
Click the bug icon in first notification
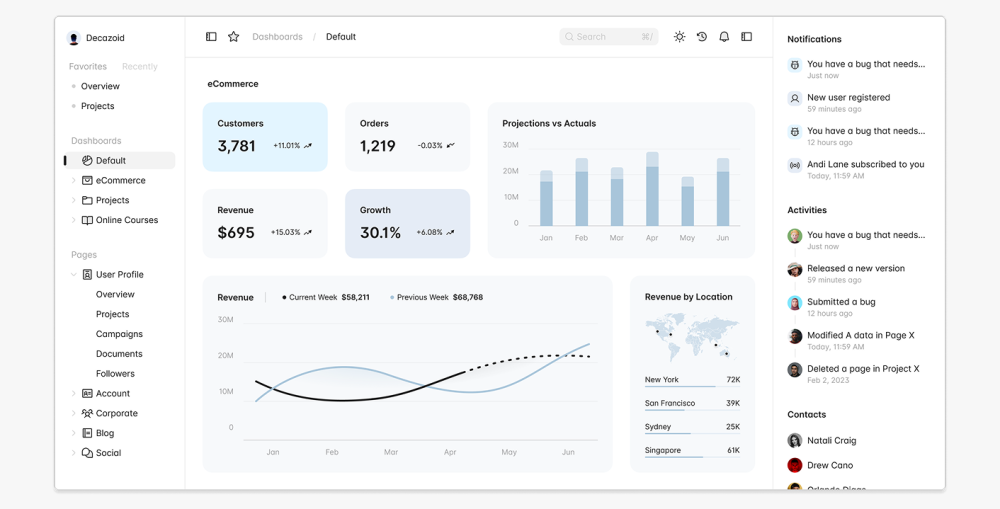[795, 65]
